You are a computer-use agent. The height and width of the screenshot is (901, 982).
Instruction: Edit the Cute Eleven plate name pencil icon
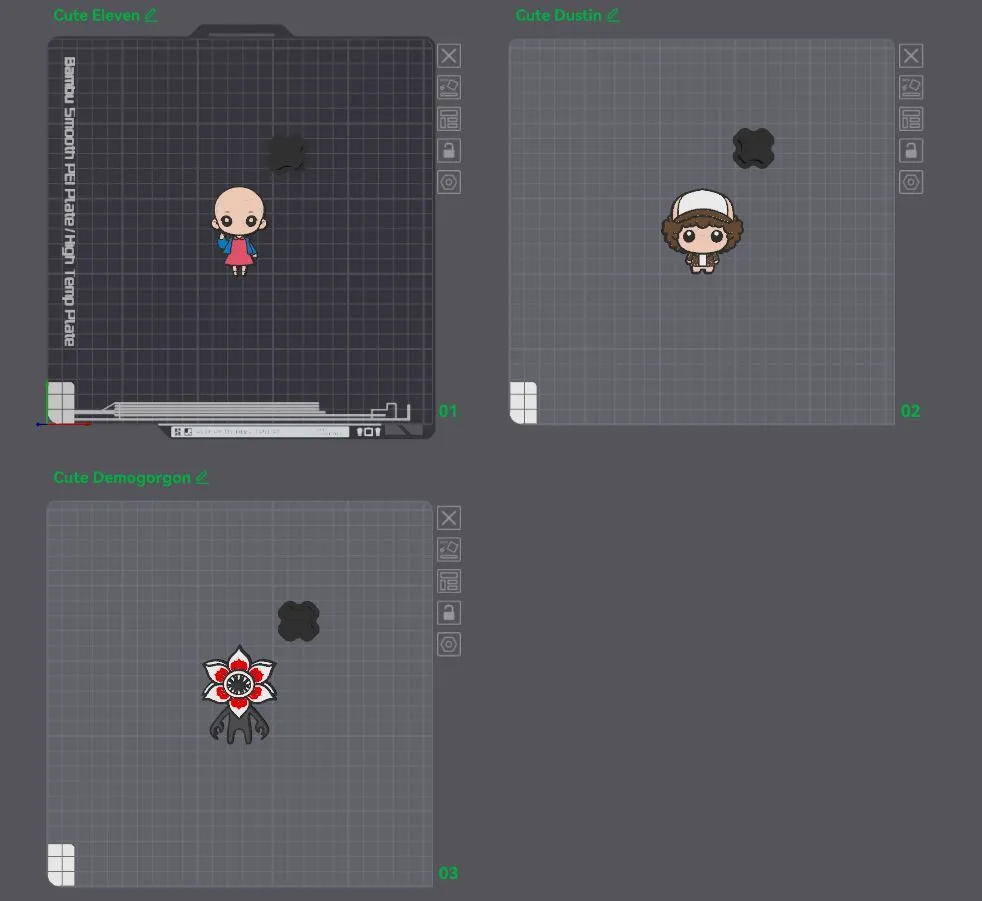pyautogui.click(x=150, y=15)
